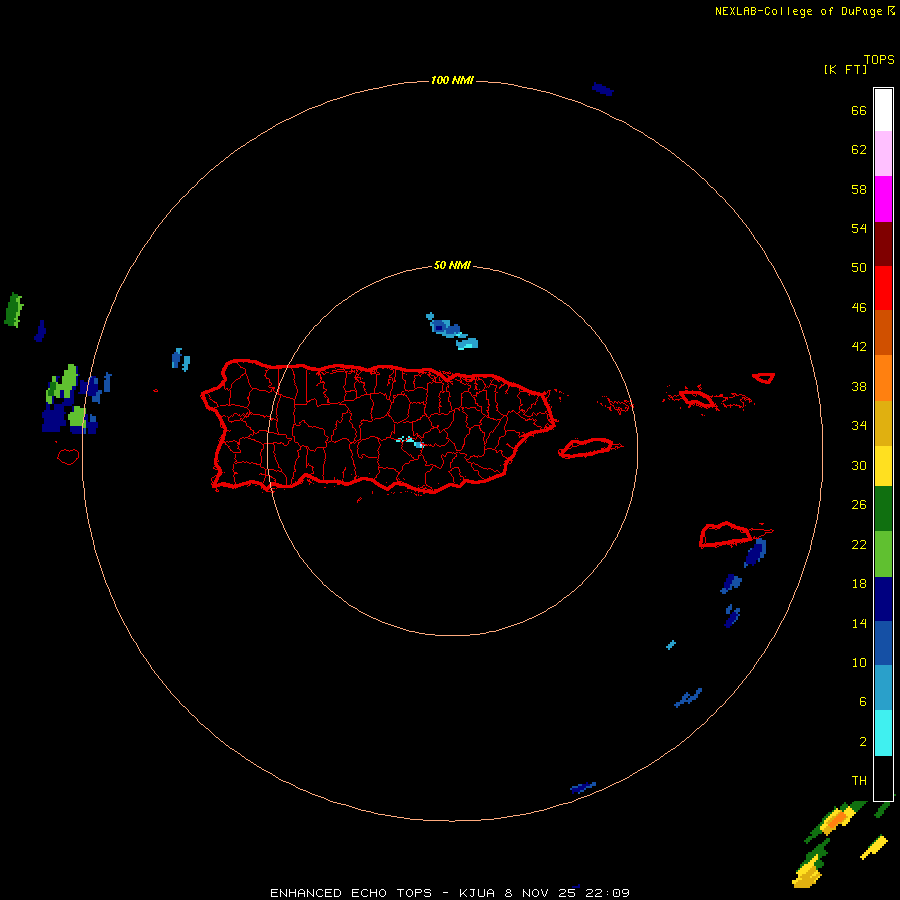
Task: Click the Mona Island outline west of Puerto Rico
Action: point(68,456)
